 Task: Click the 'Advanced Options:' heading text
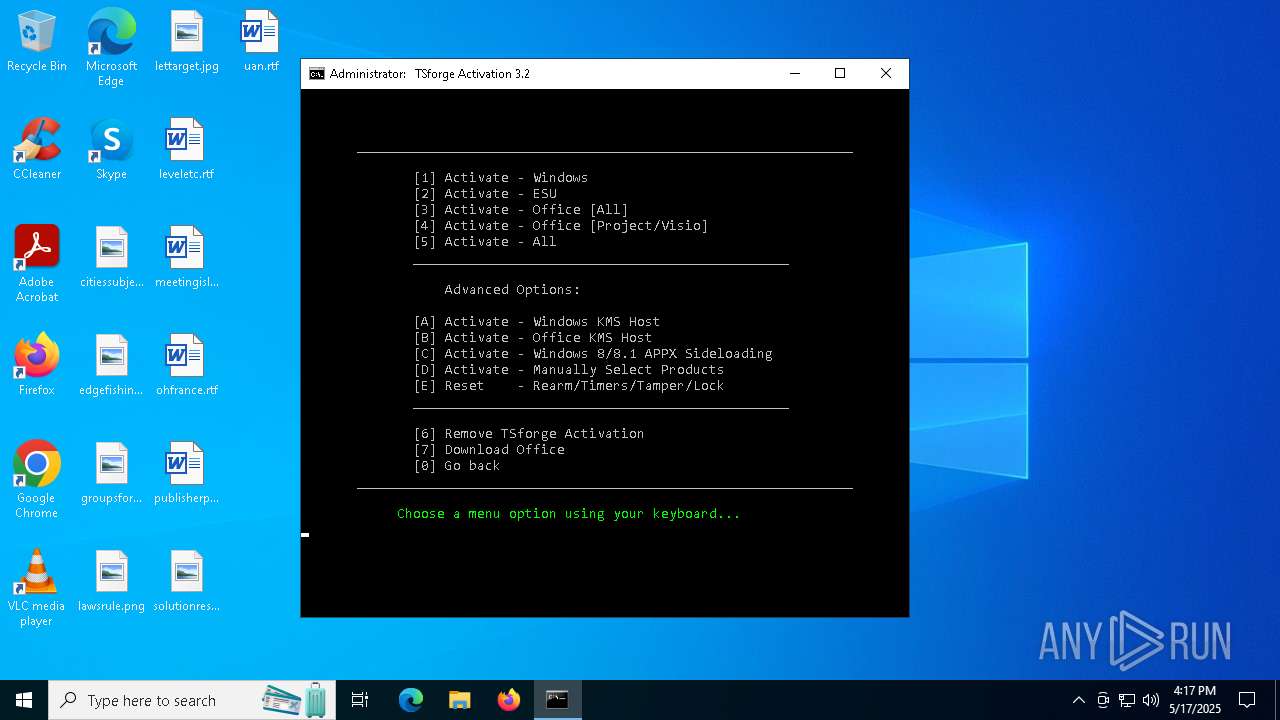[x=512, y=289]
